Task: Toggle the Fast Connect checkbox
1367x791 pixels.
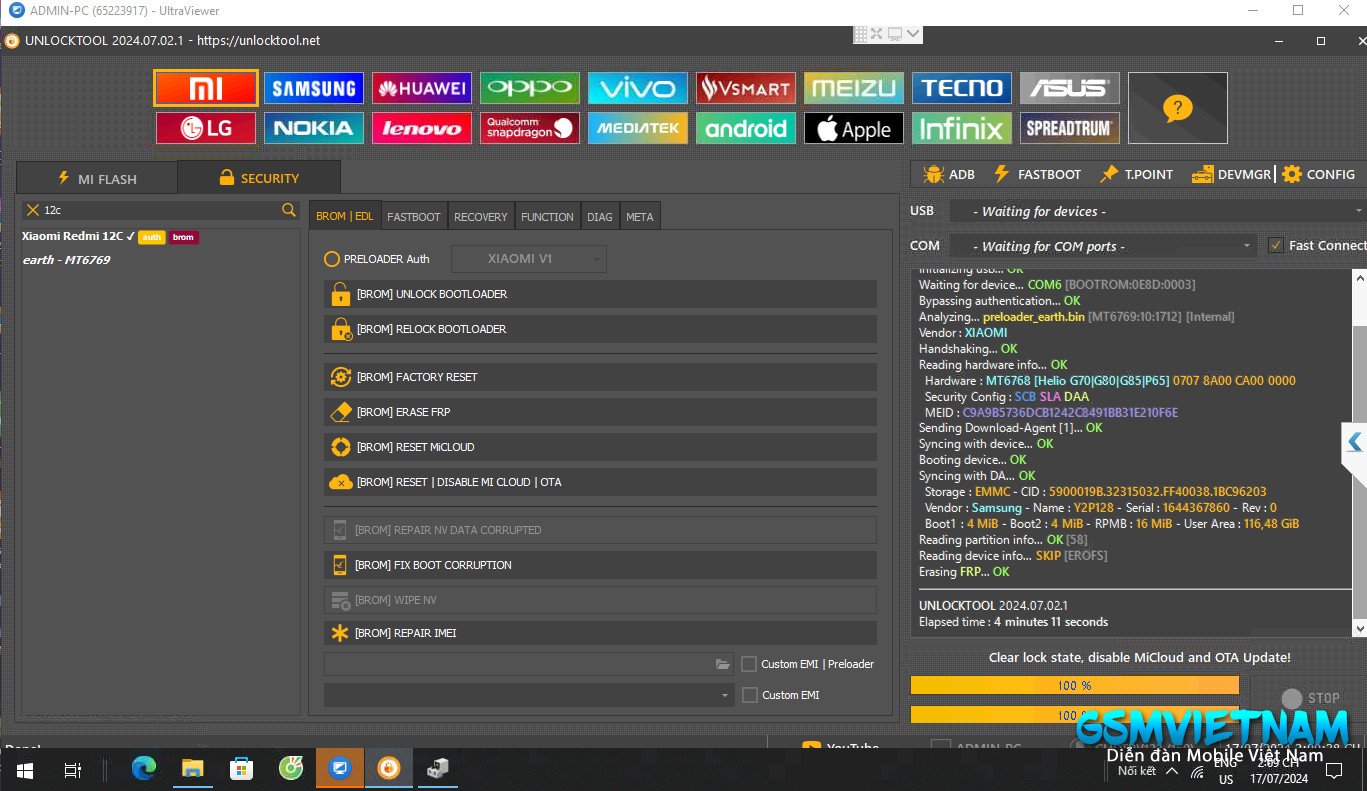Action: [x=1275, y=245]
